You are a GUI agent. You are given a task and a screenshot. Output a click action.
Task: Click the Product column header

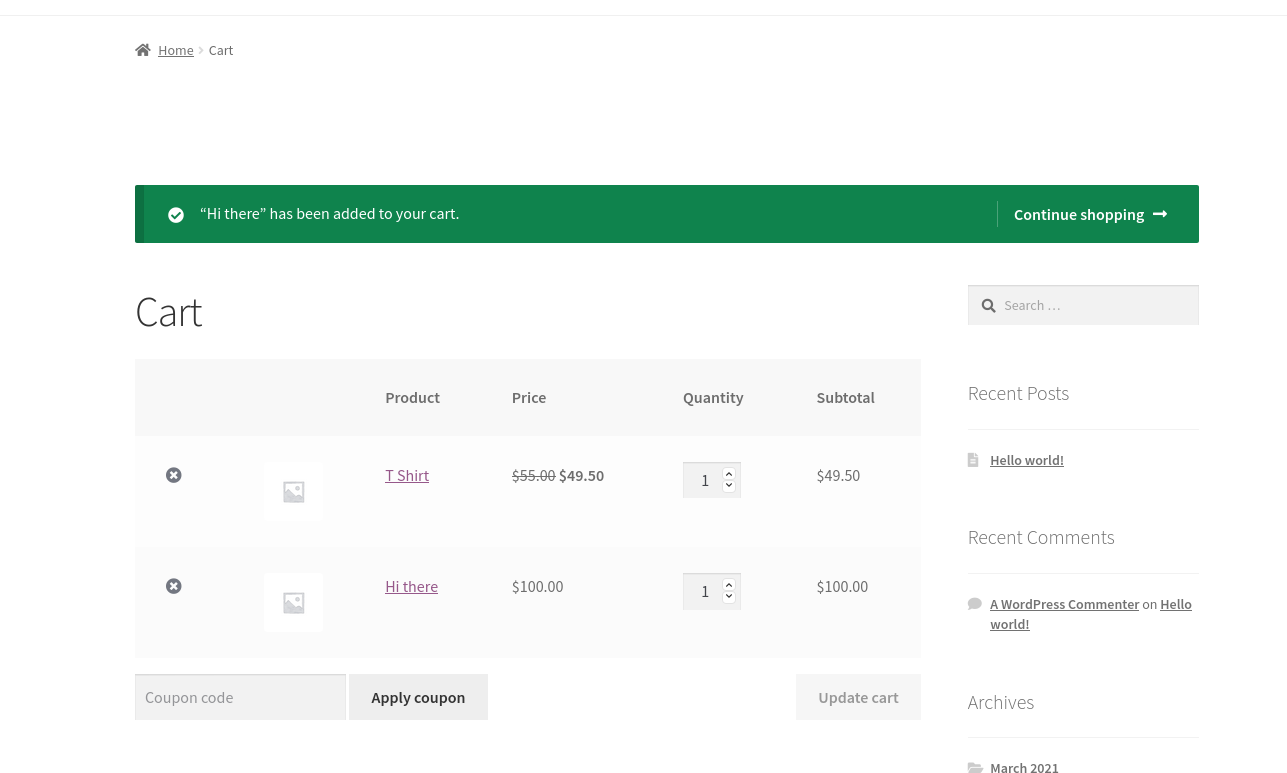click(x=412, y=397)
